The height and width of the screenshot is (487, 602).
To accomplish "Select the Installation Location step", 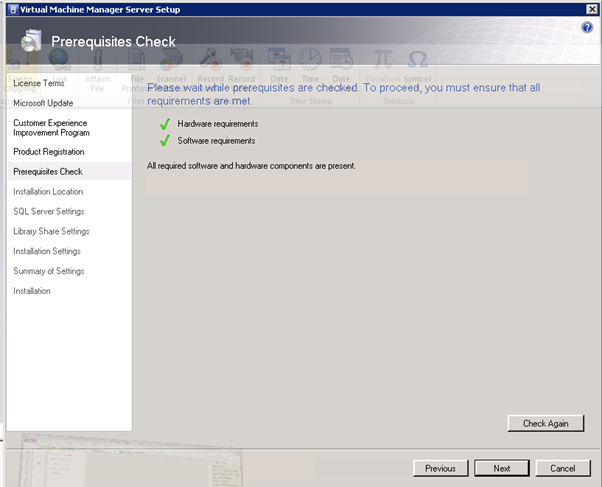I will coord(48,191).
